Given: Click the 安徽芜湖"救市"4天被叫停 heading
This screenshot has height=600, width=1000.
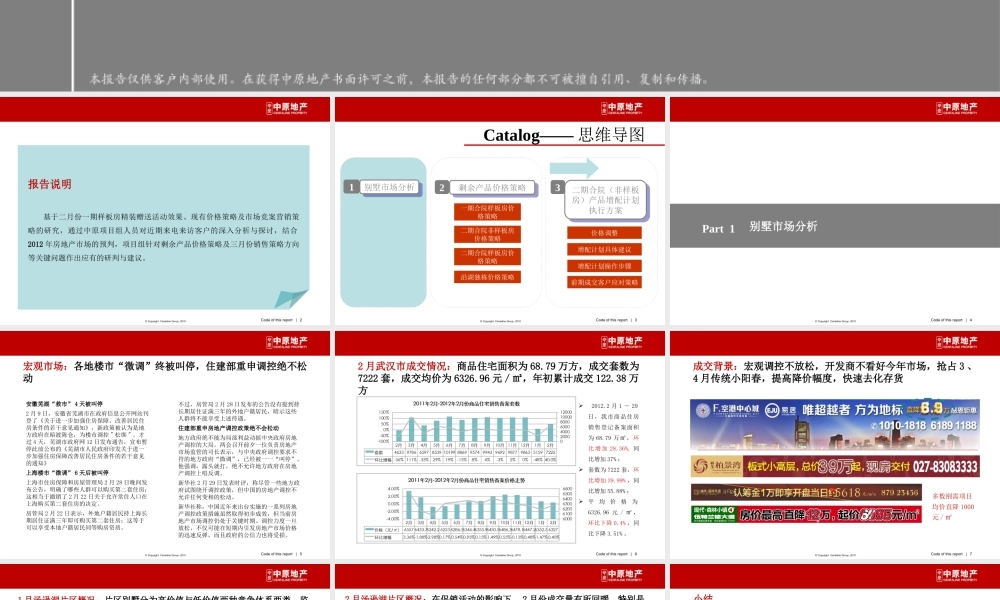Looking at the screenshot, I should click(64, 404).
